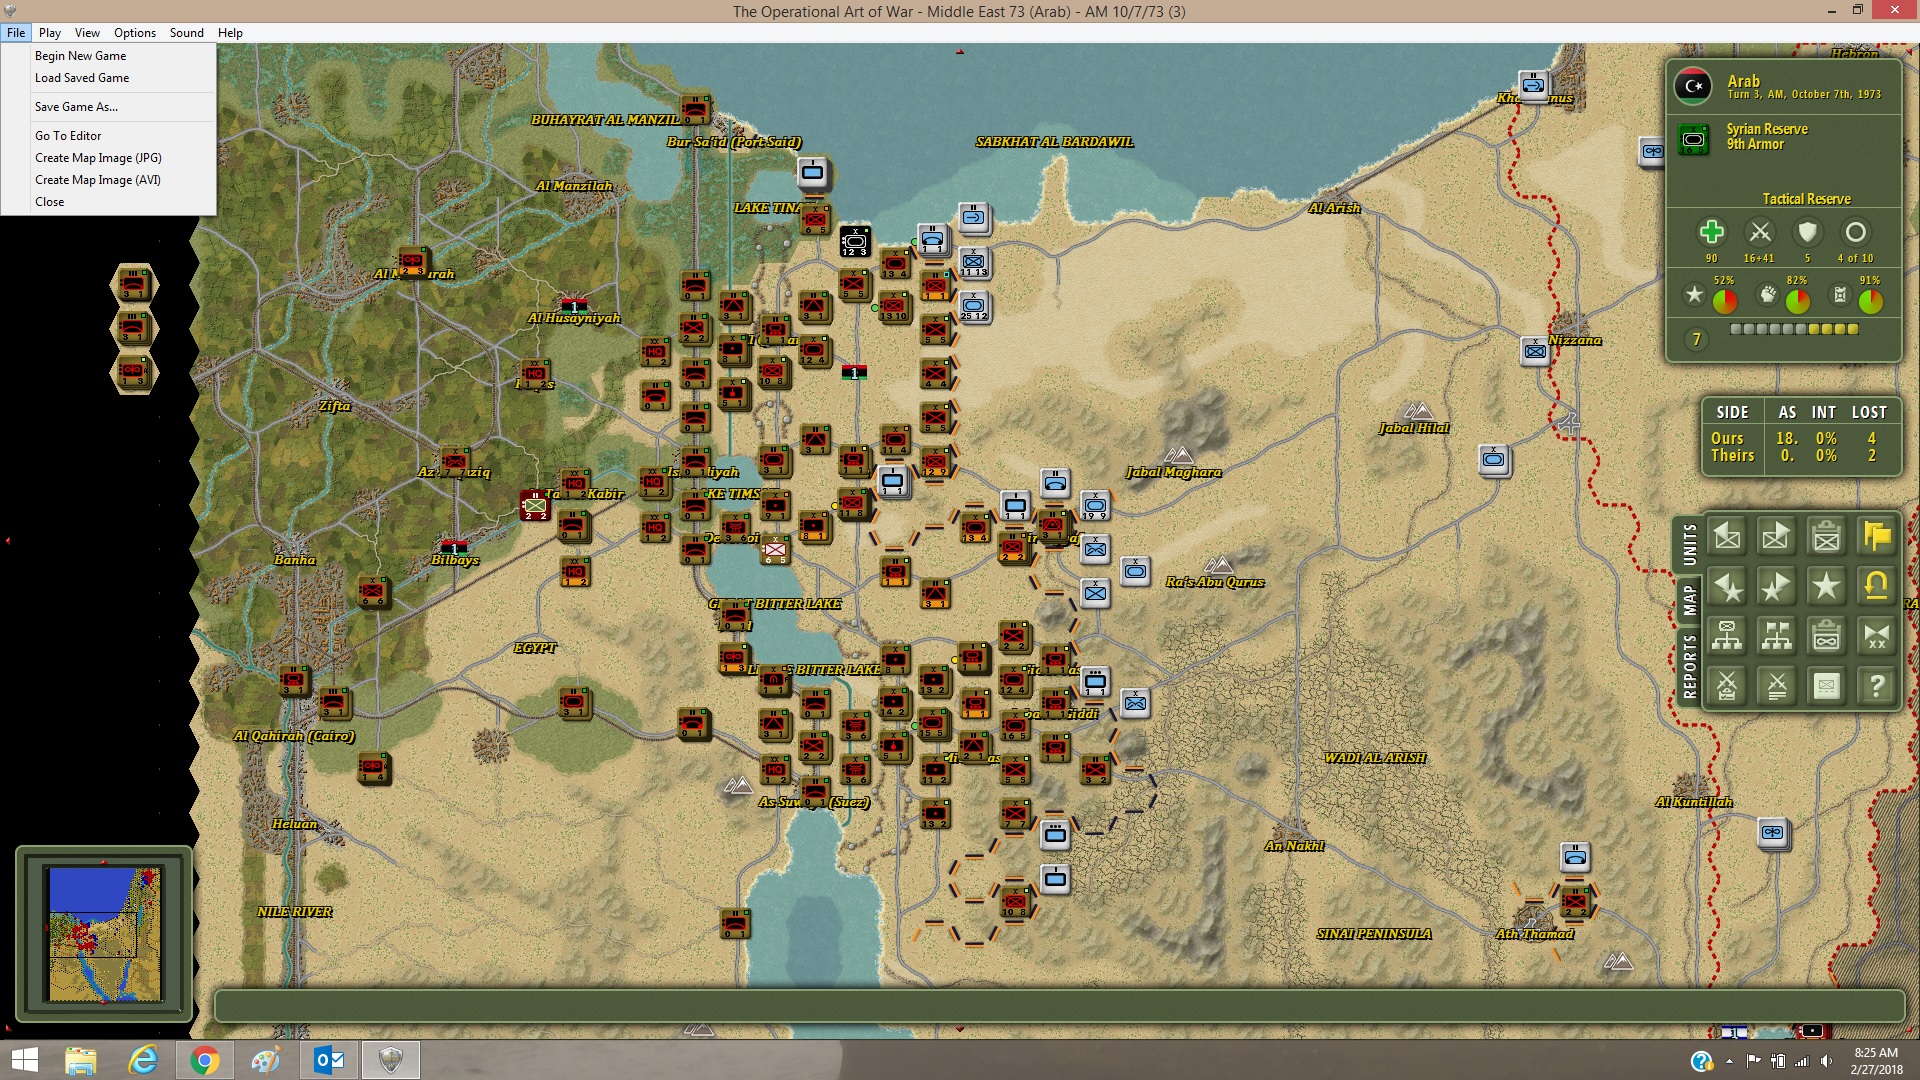The height and width of the screenshot is (1080, 1920).
Task: Select the black unit counter near Lake Tina
Action: [x=854, y=241]
